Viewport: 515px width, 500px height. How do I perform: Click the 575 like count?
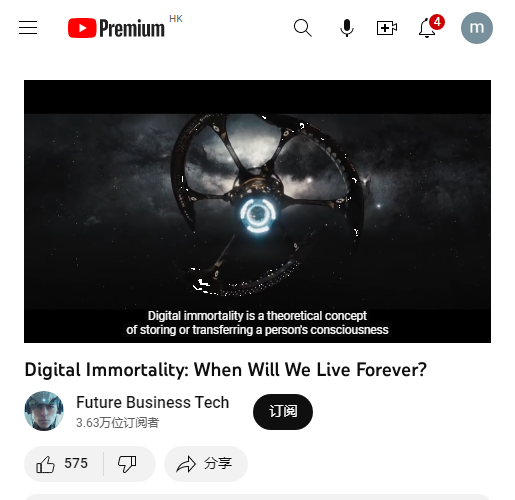pyautogui.click(x=76, y=464)
